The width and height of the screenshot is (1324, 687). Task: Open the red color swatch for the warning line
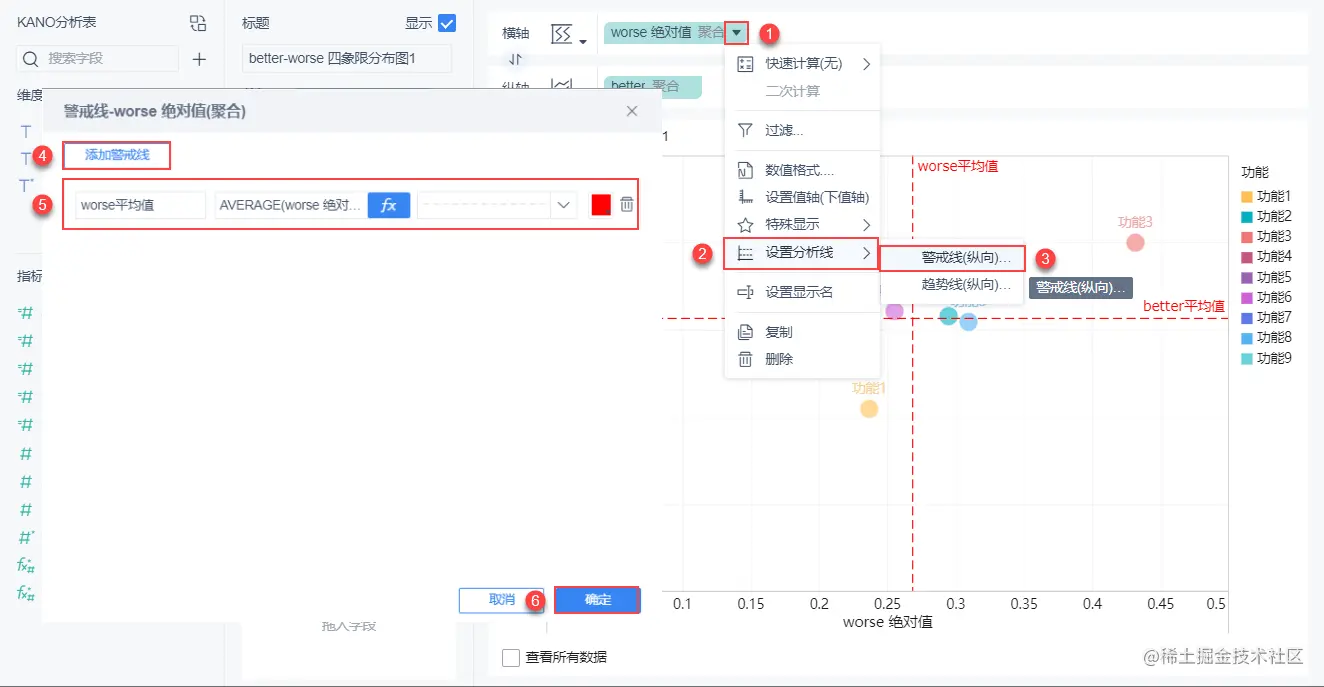[x=600, y=204]
